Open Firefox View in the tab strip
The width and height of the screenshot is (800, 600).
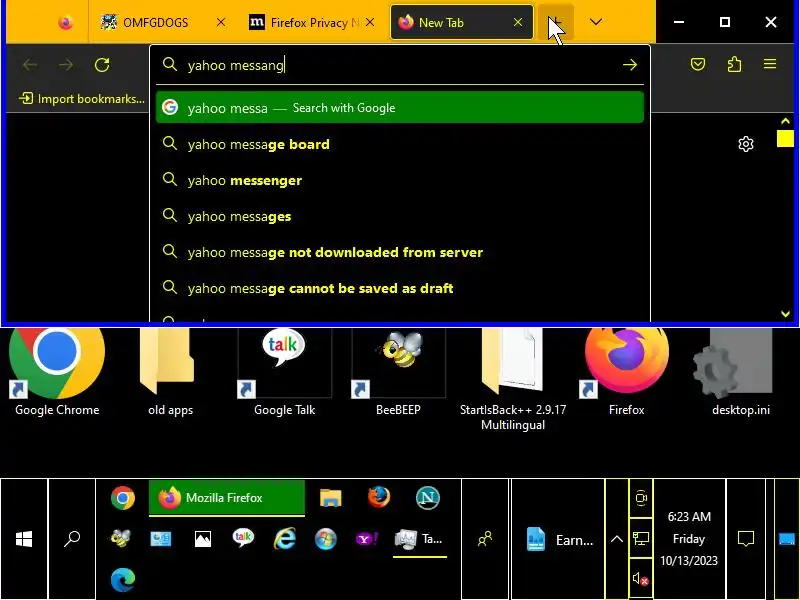tap(65, 22)
